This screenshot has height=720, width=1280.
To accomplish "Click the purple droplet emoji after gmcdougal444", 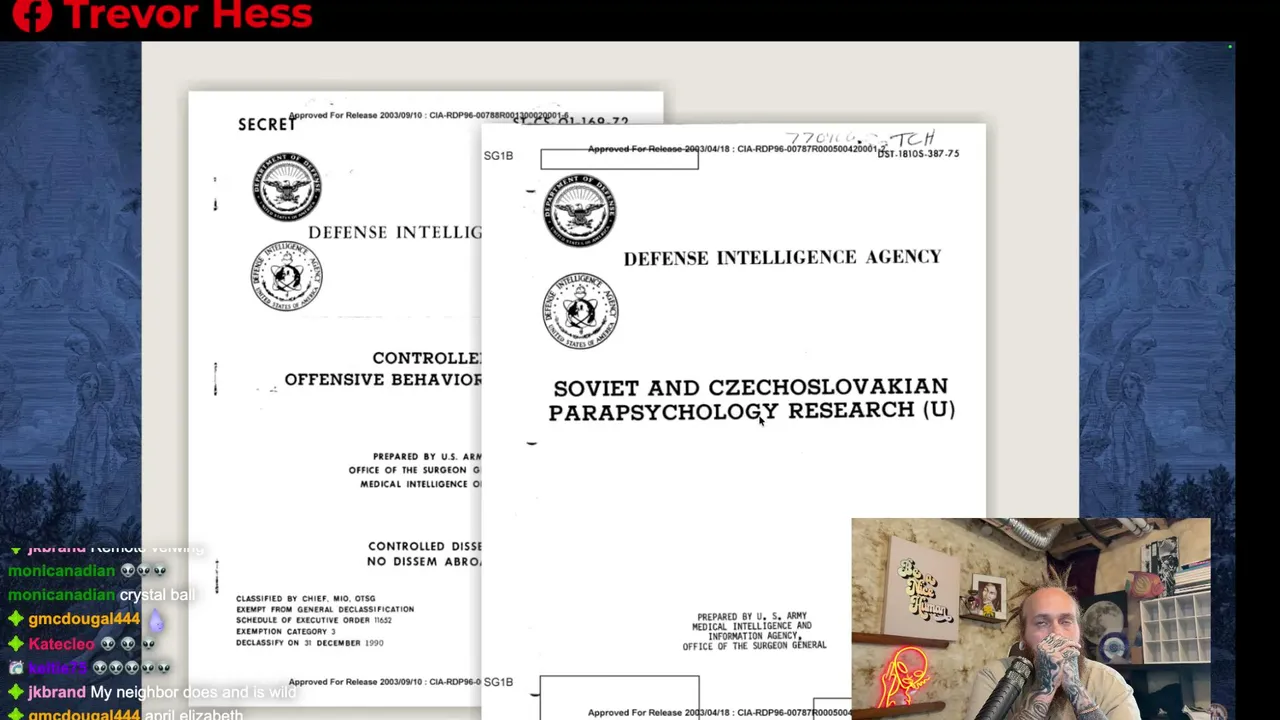I will 155,620.
